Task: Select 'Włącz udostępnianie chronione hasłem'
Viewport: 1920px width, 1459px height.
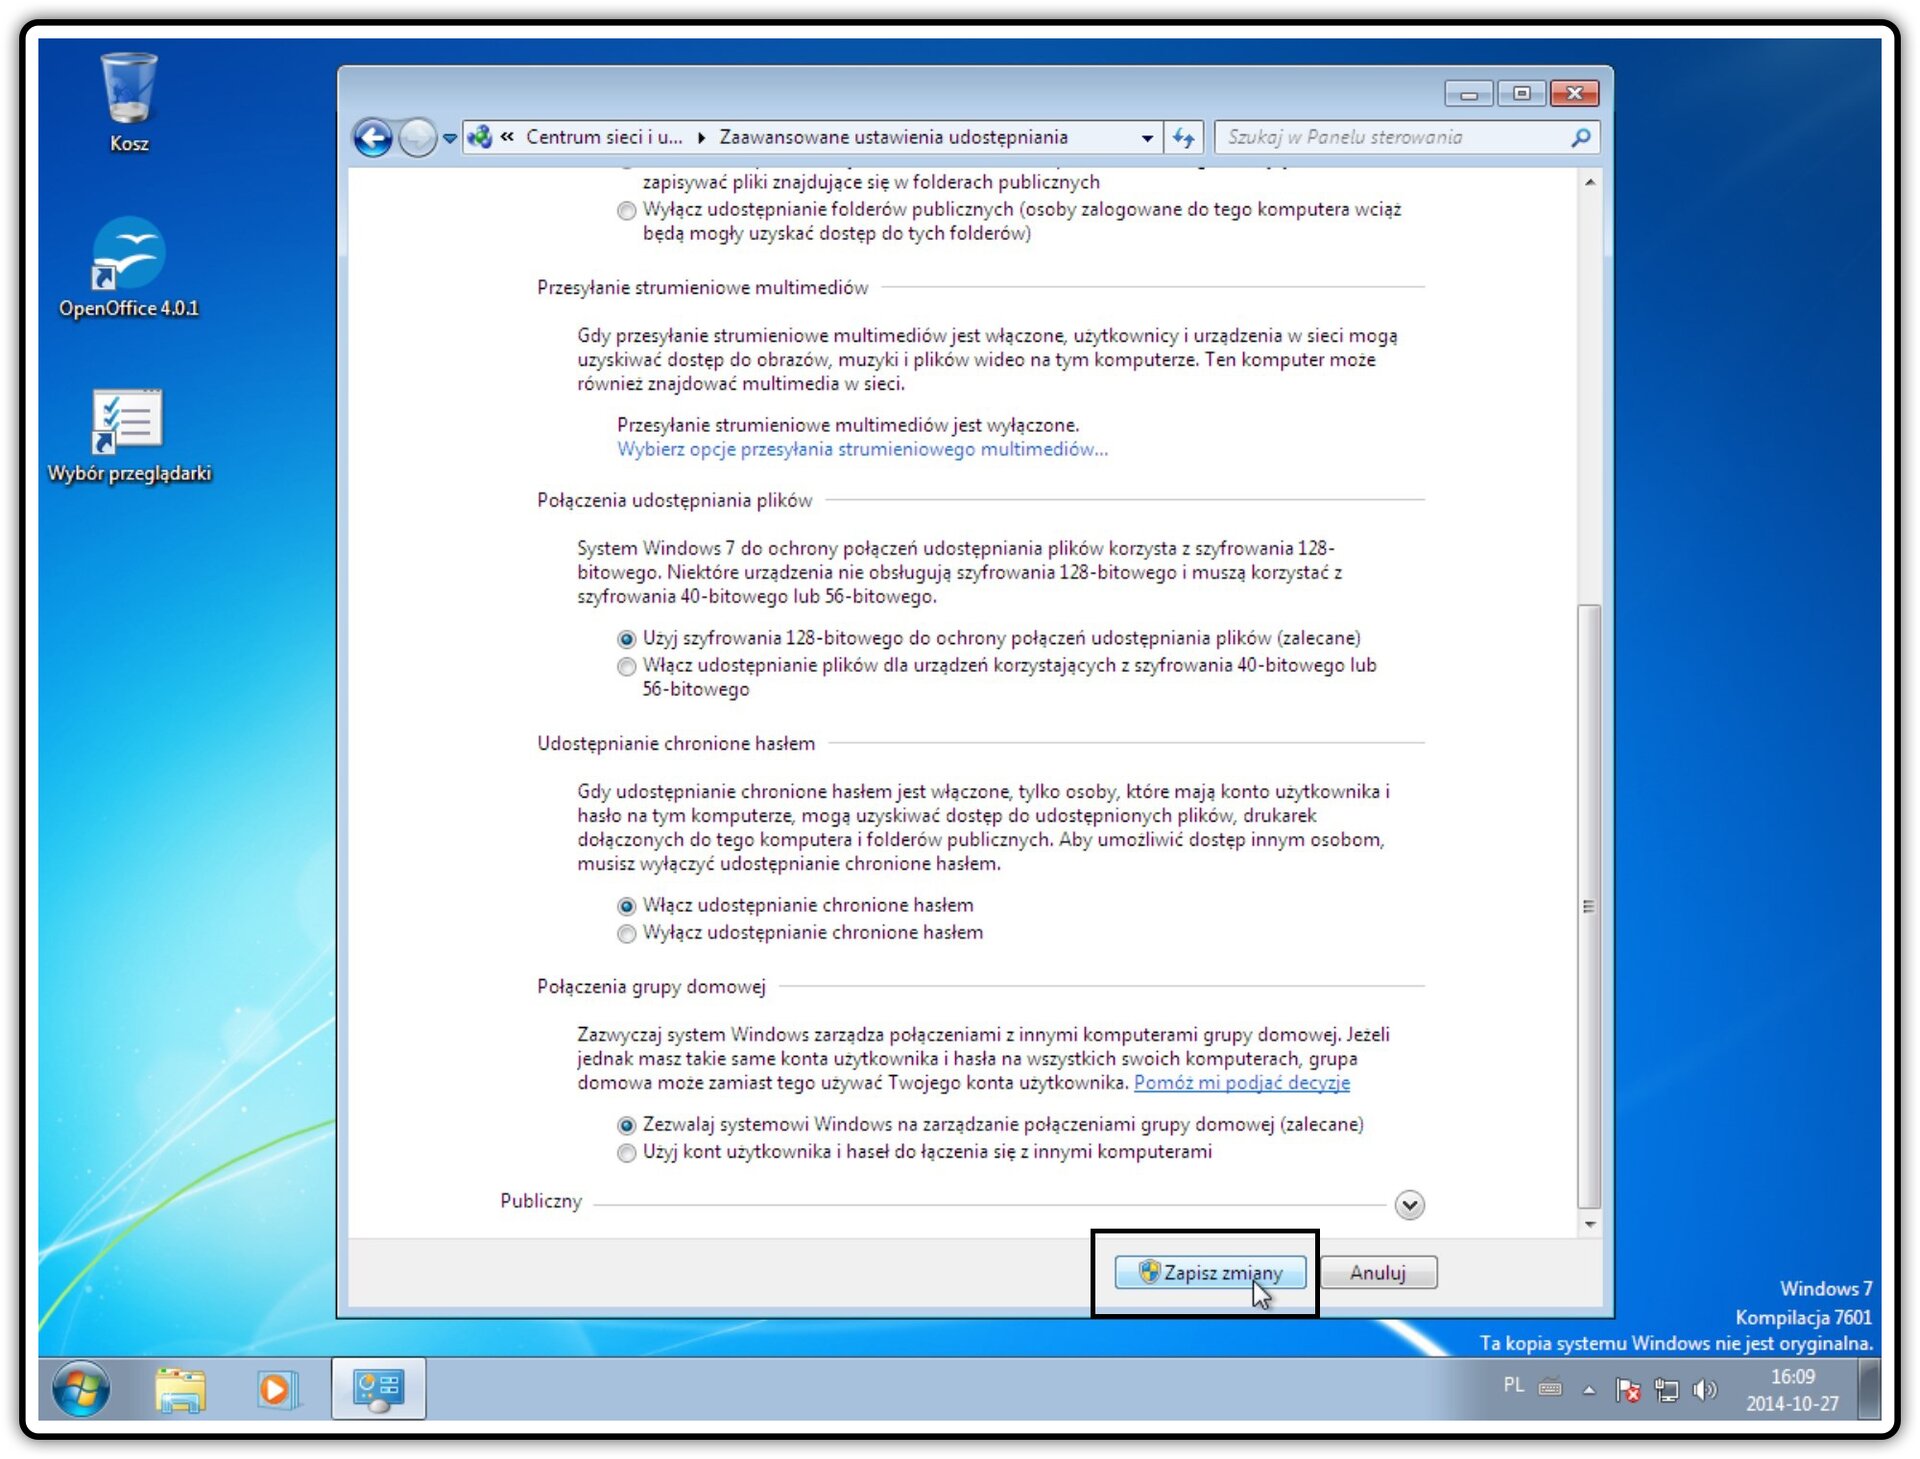Action: coord(626,906)
